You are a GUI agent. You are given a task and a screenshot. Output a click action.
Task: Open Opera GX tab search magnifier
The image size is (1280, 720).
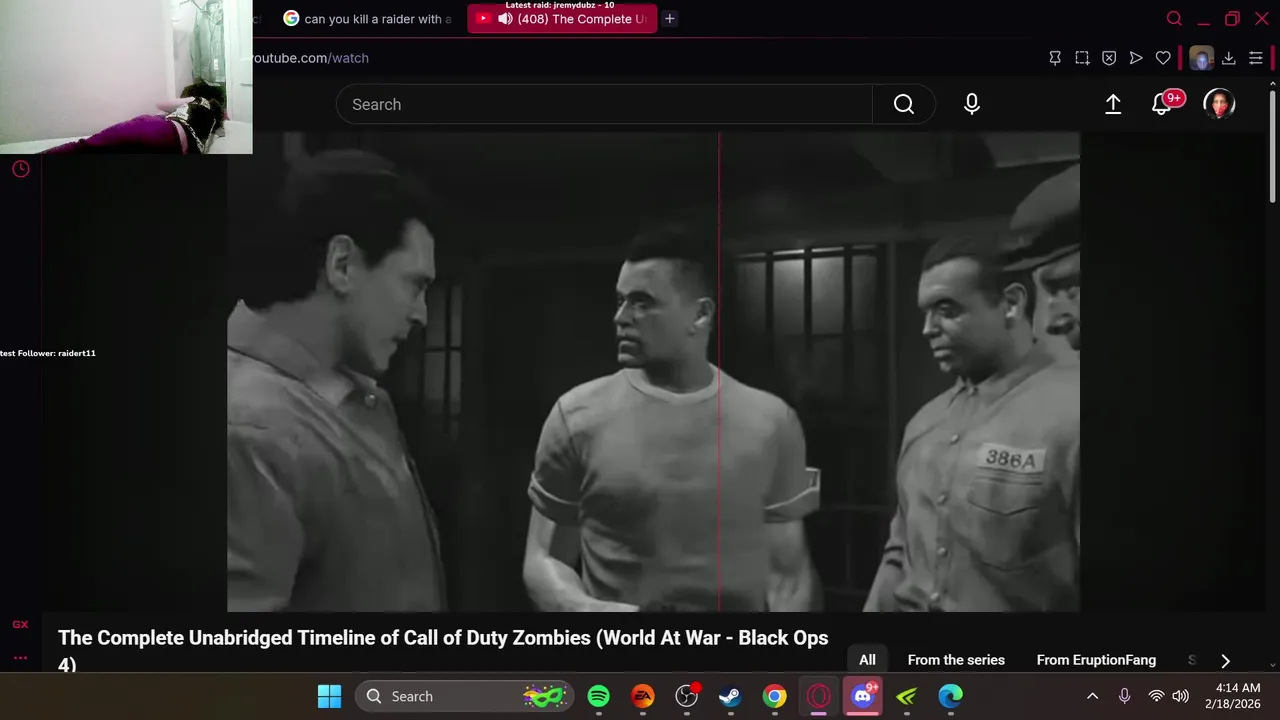pos(1174,19)
